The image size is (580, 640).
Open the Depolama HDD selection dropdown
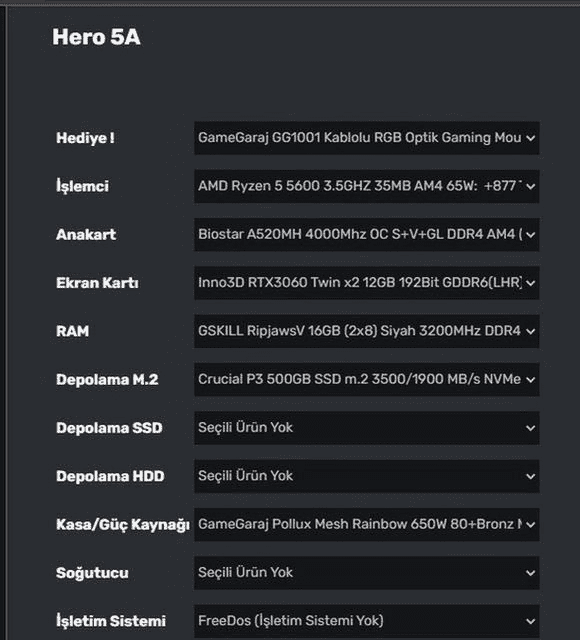click(x=367, y=476)
